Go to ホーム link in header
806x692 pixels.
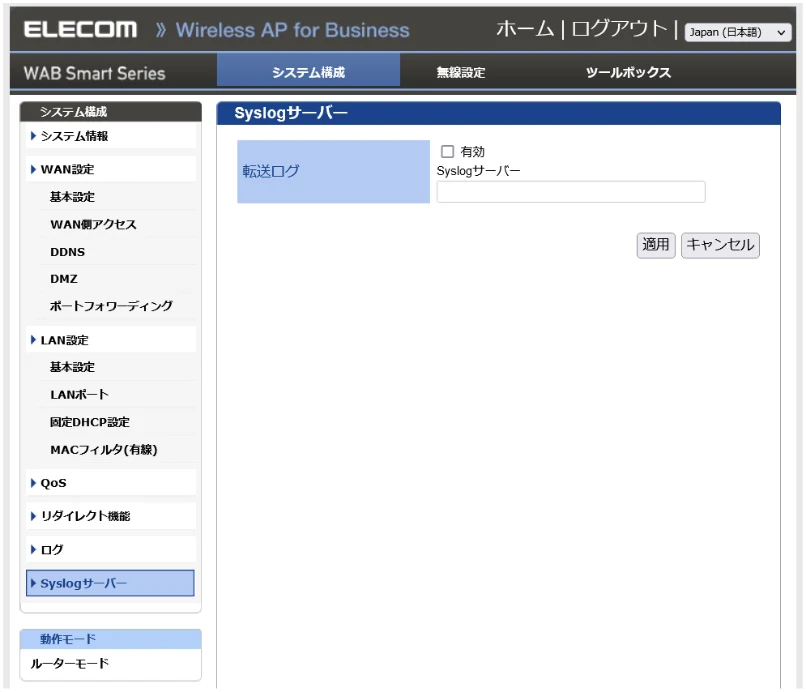pyautogui.click(x=525, y=29)
